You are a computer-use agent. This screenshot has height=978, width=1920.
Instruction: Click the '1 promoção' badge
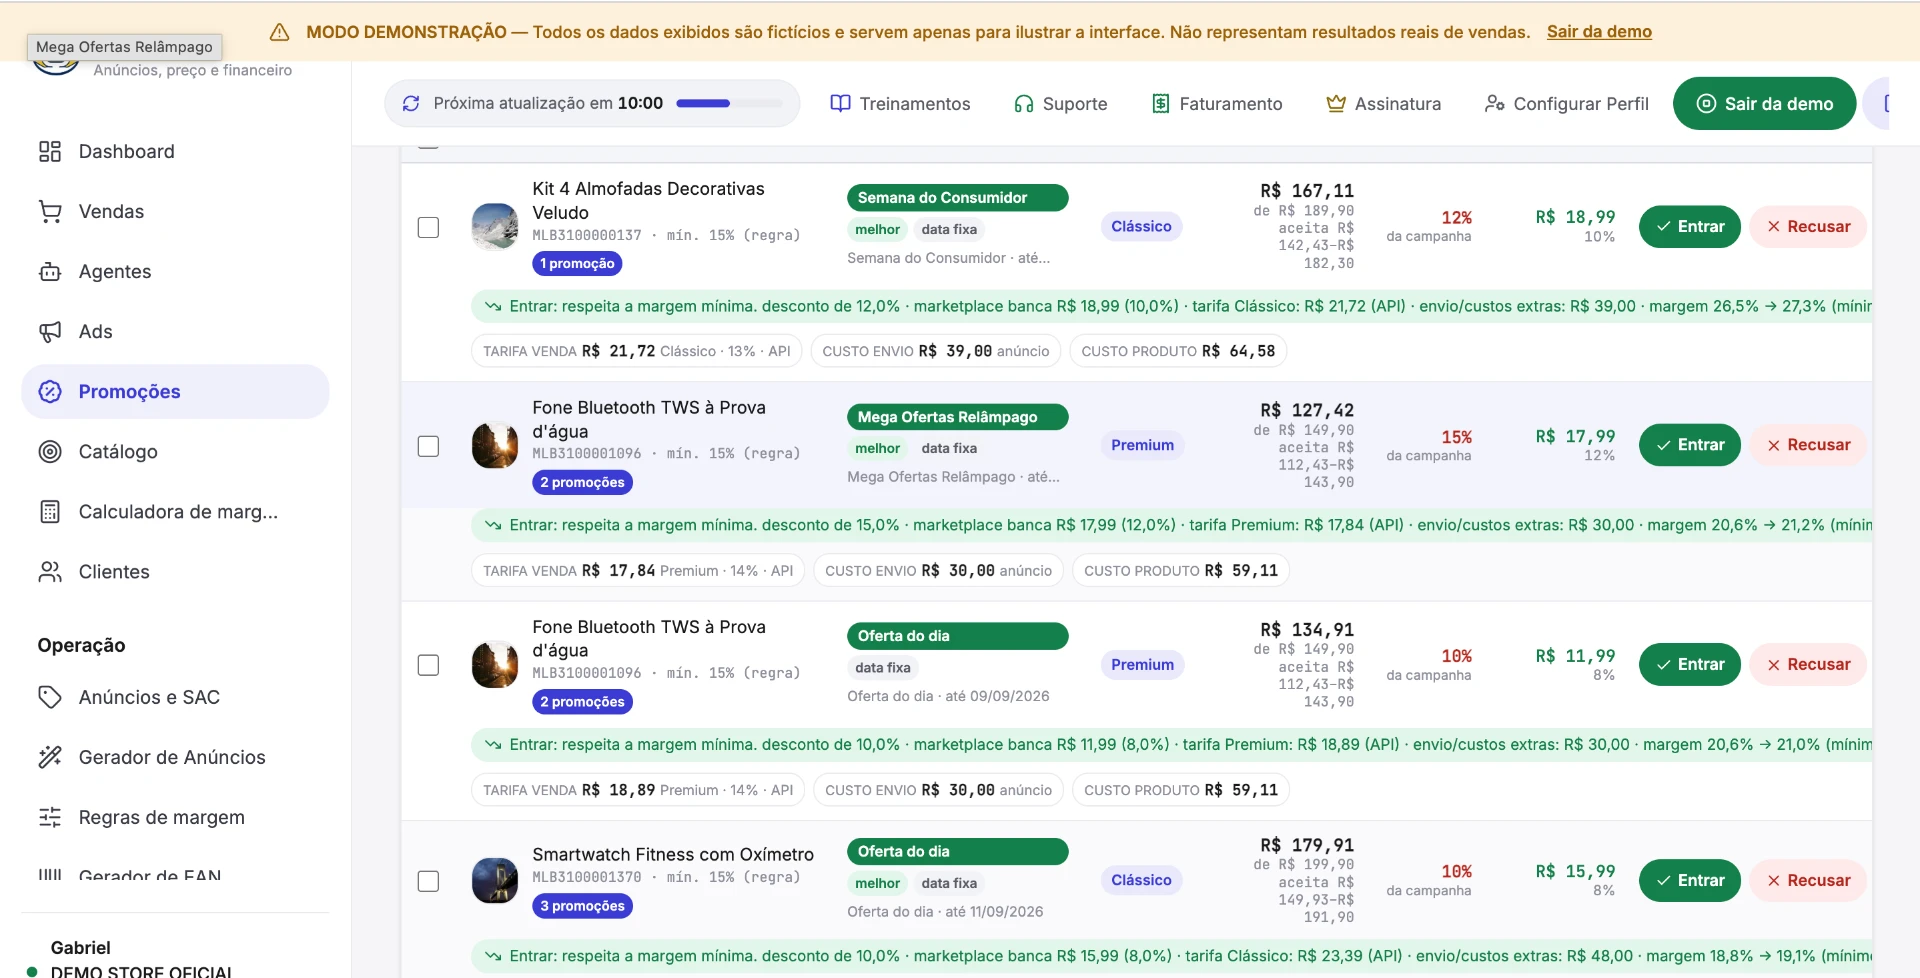click(577, 263)
